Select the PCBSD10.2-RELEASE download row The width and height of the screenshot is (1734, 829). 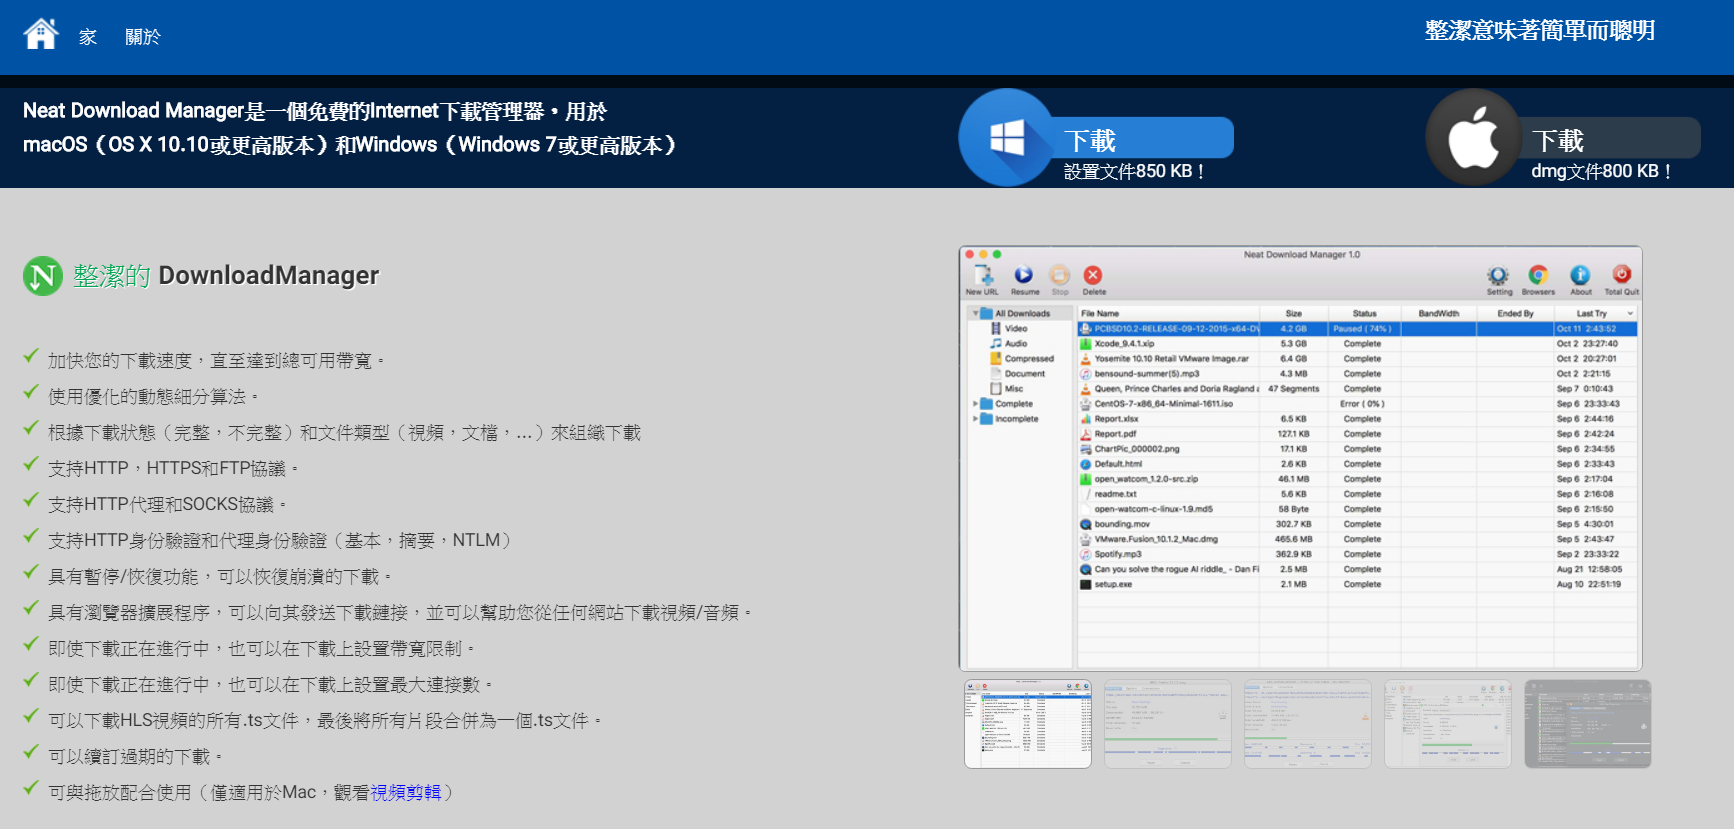(x=1358, y=329)
